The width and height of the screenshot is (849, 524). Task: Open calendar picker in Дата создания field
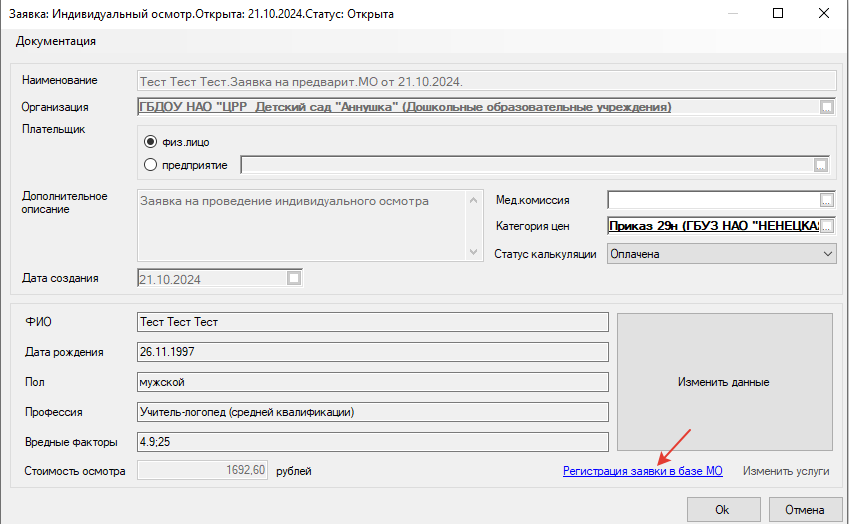pyautogui.click(x=293, y=279)
